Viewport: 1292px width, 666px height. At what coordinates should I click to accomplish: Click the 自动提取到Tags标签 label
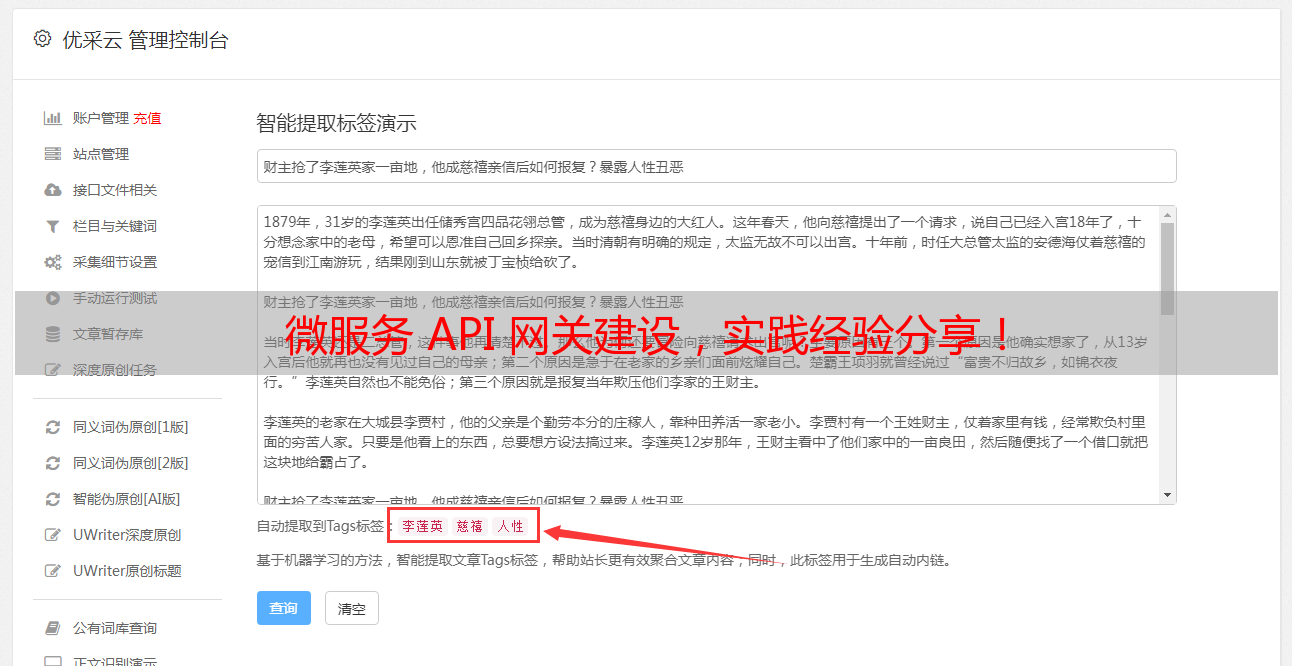tap(321, 526)
